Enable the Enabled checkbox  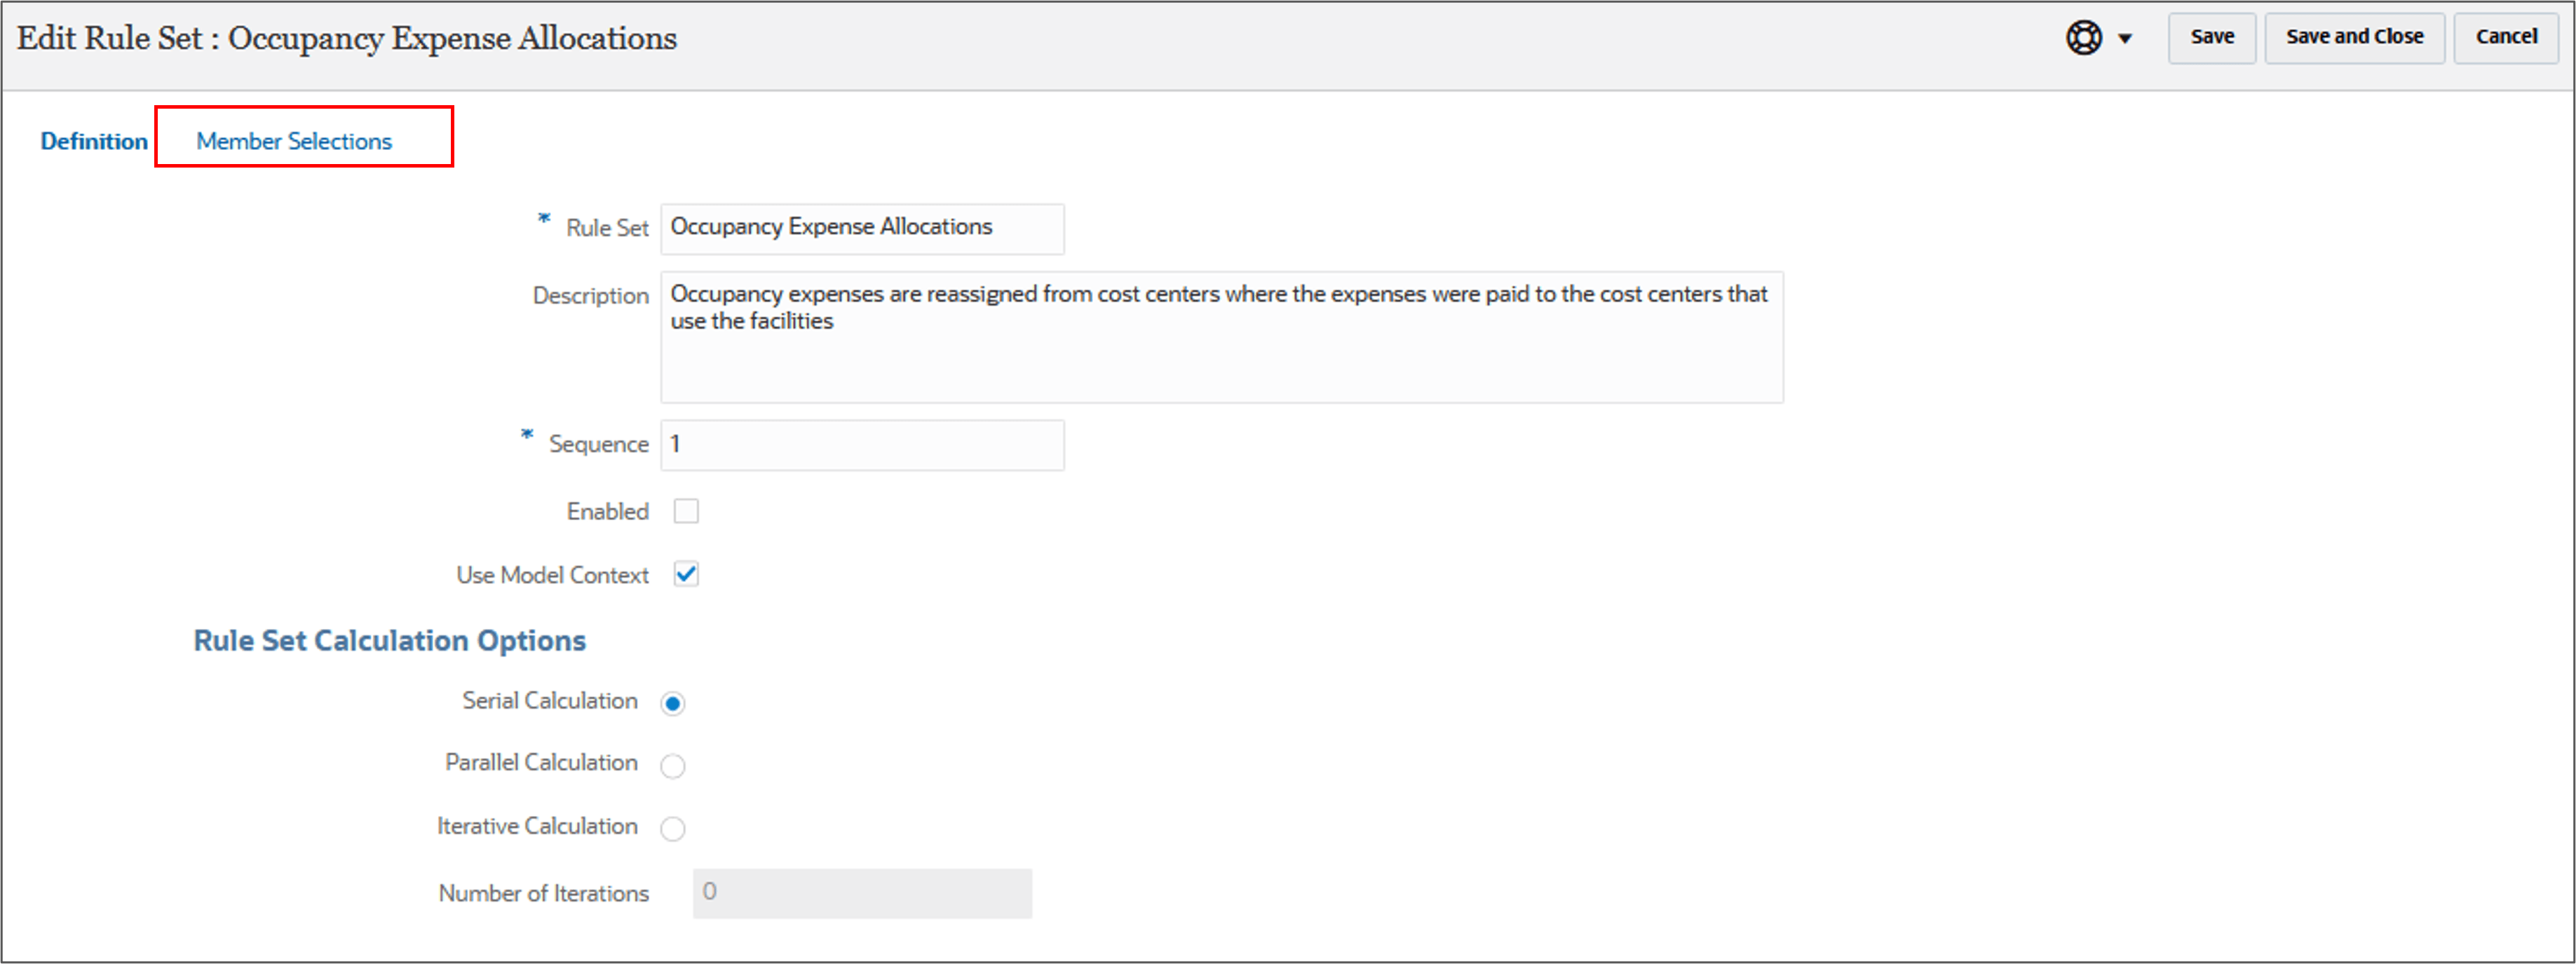(686, 510)
